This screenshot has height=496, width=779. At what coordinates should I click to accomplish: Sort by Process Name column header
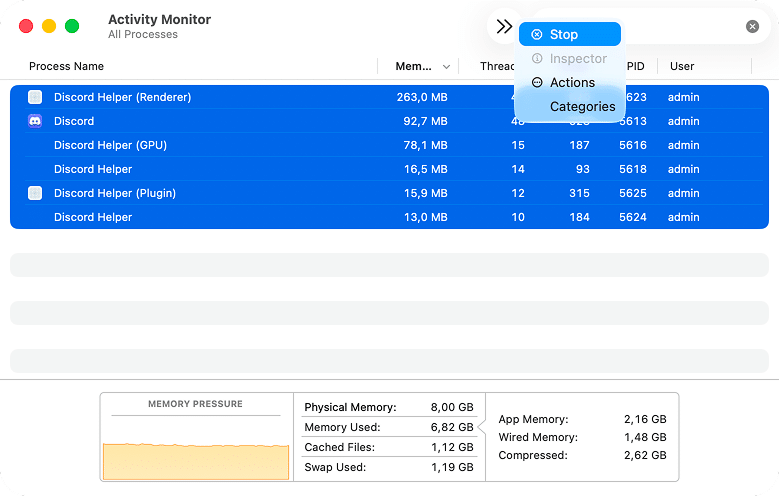click(67, 66)
